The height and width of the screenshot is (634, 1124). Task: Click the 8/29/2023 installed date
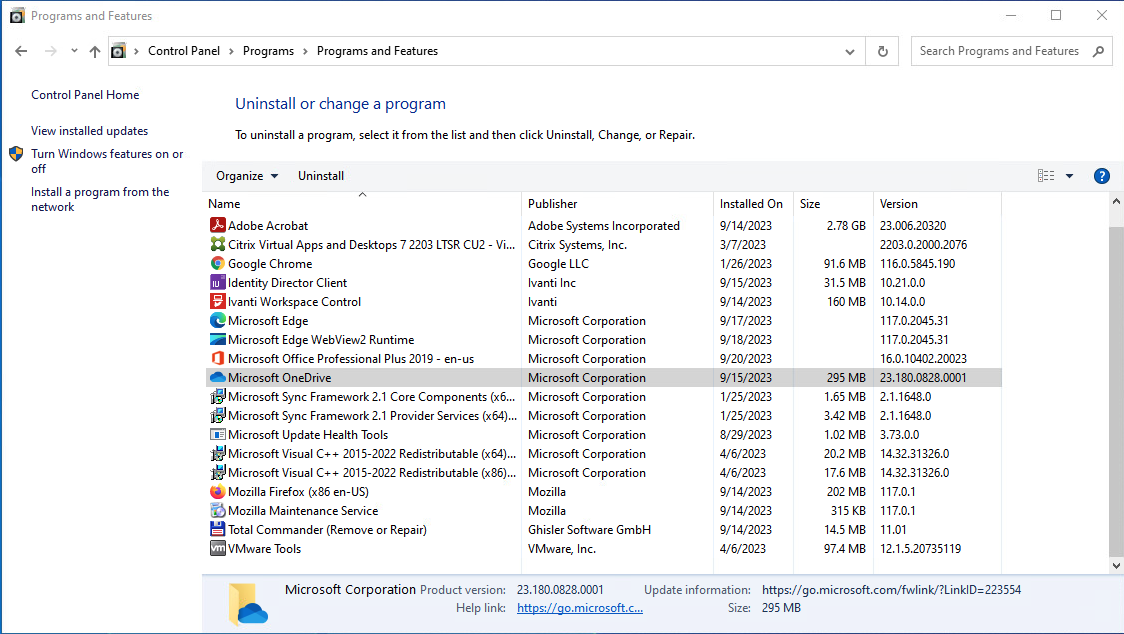pyautogui.click(x=746, y=435)
